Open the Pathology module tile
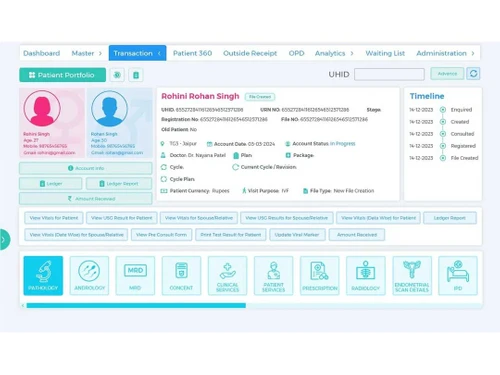 (43, 275)
